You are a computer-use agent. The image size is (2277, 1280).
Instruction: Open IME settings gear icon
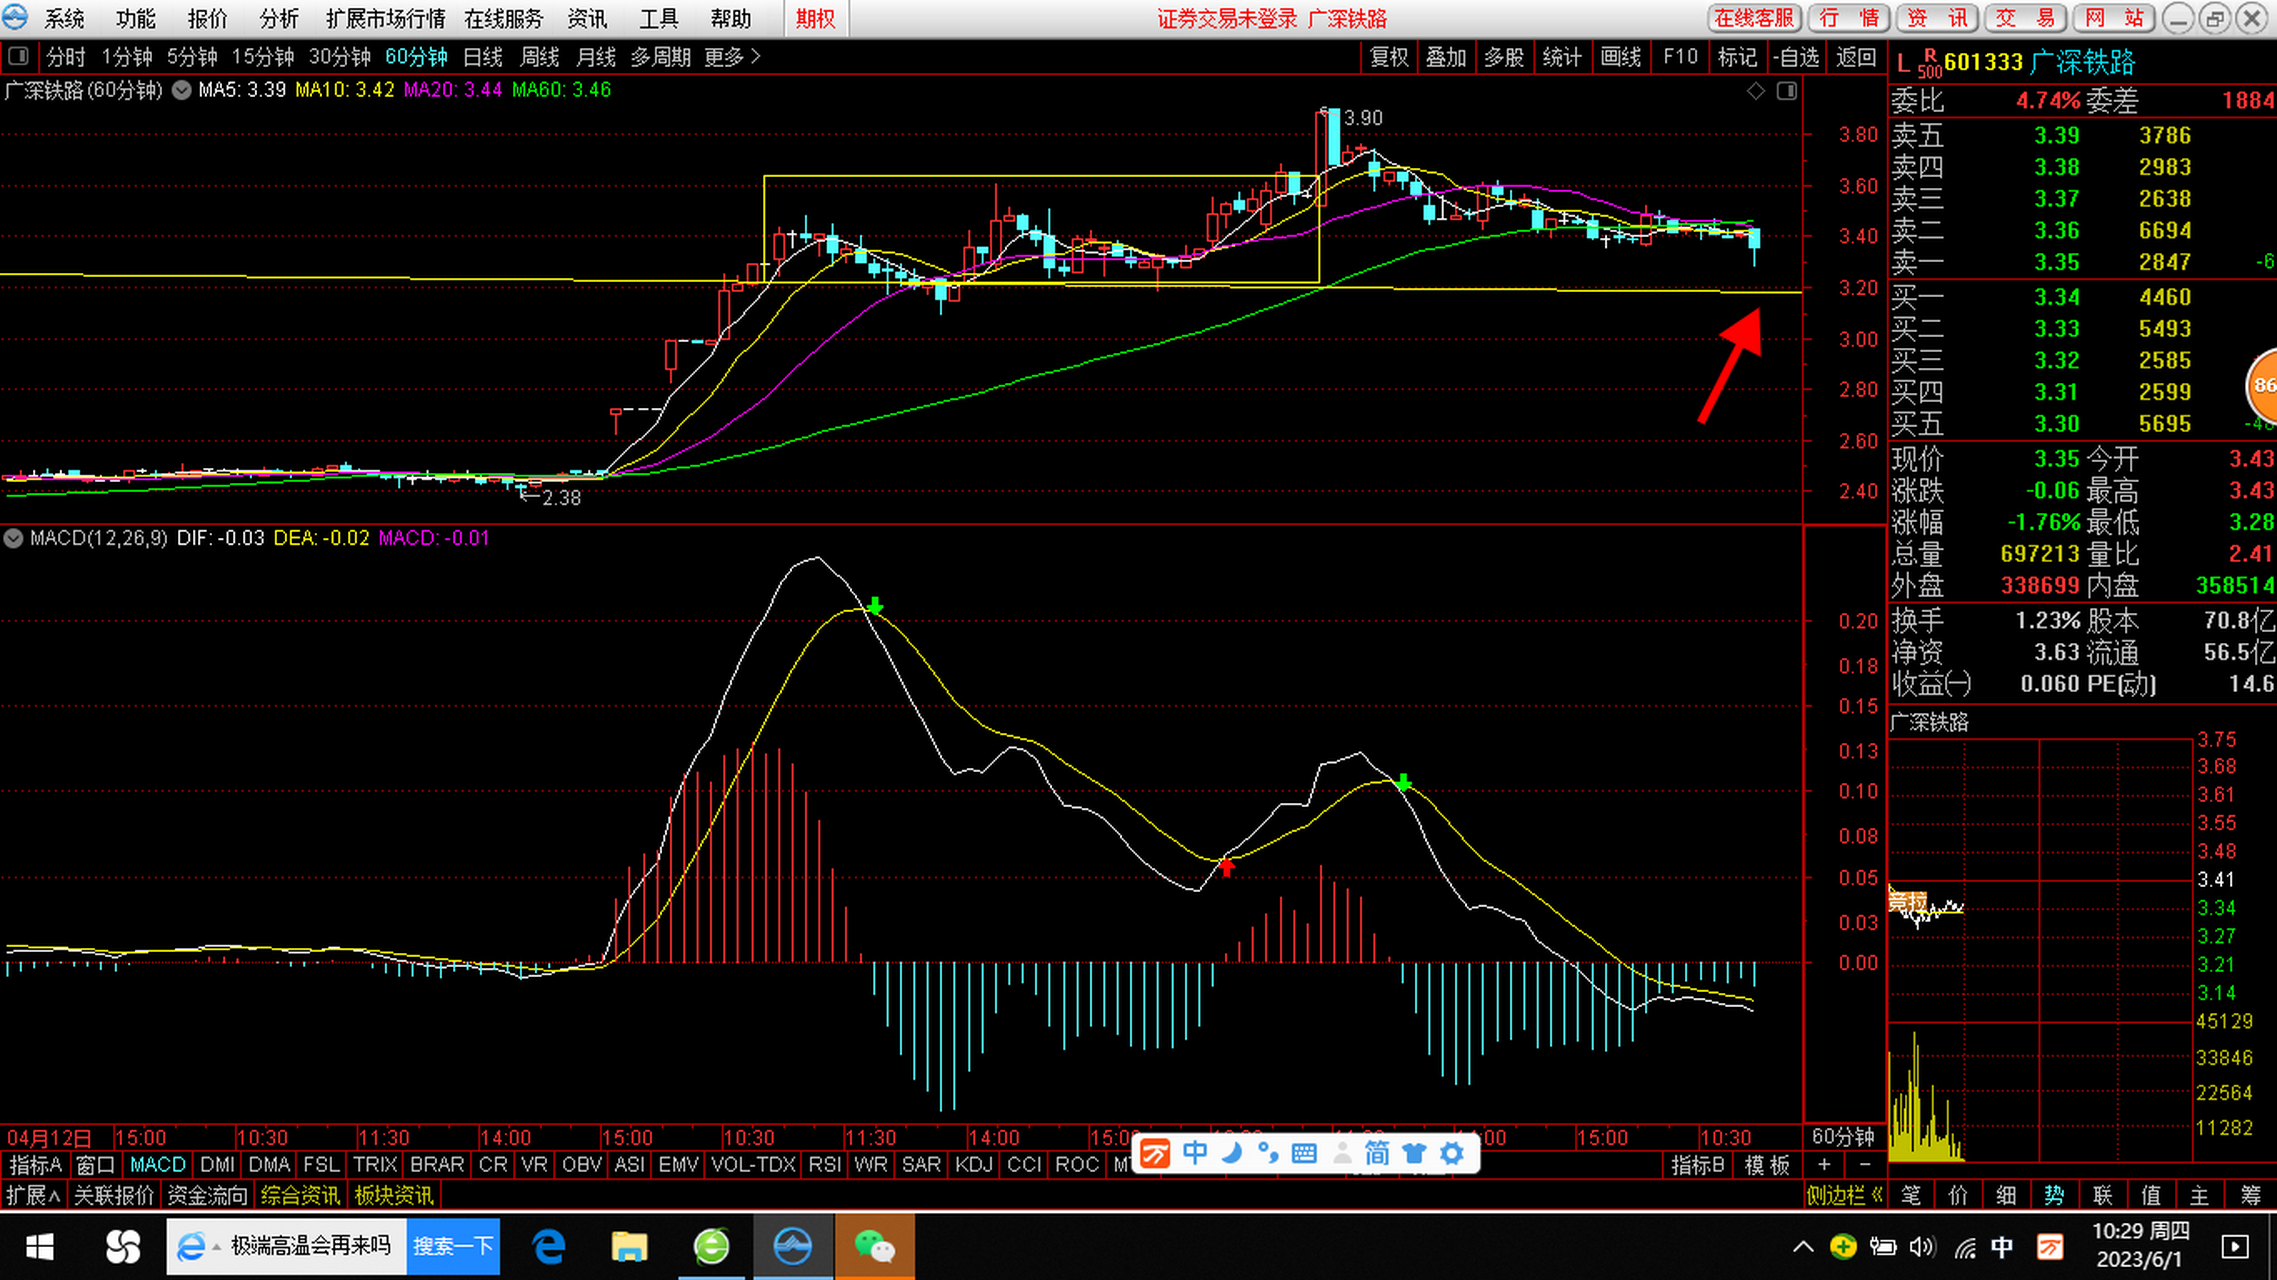point(1452,1153)
